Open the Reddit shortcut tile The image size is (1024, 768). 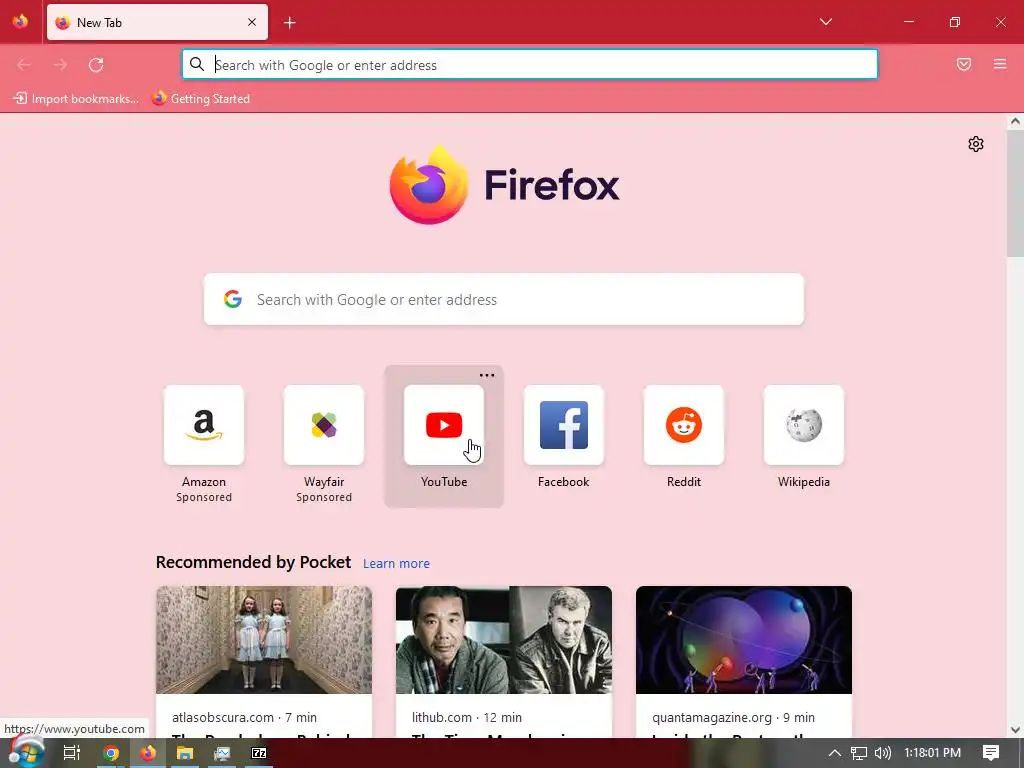pyautogui.click(x=684, y=425)
